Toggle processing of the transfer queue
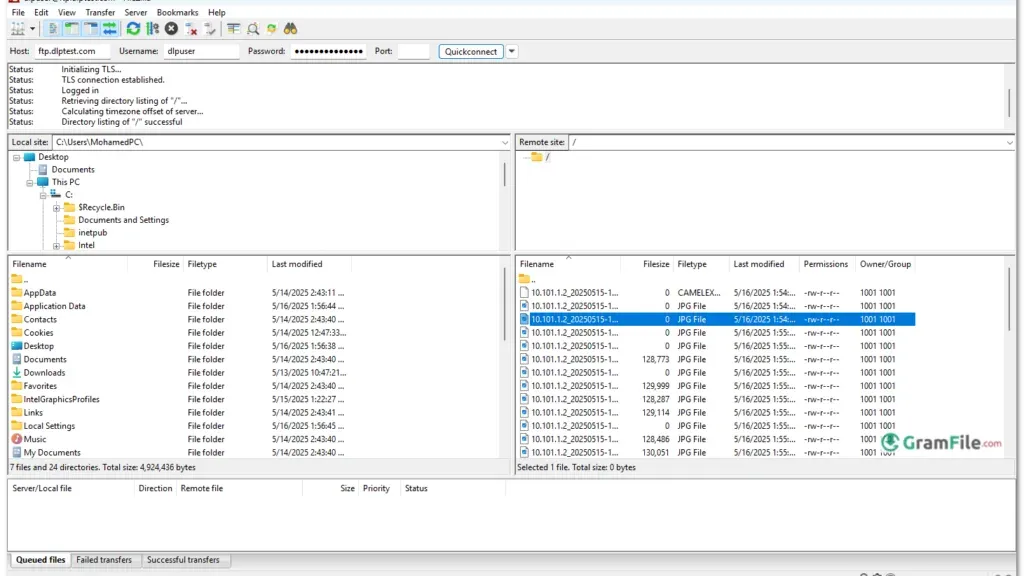This screenshot has width=1024, height=576. 153,29
